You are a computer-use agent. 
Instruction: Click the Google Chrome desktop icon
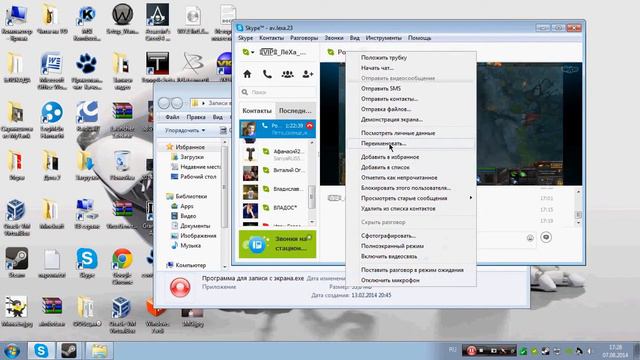[122, 259]
